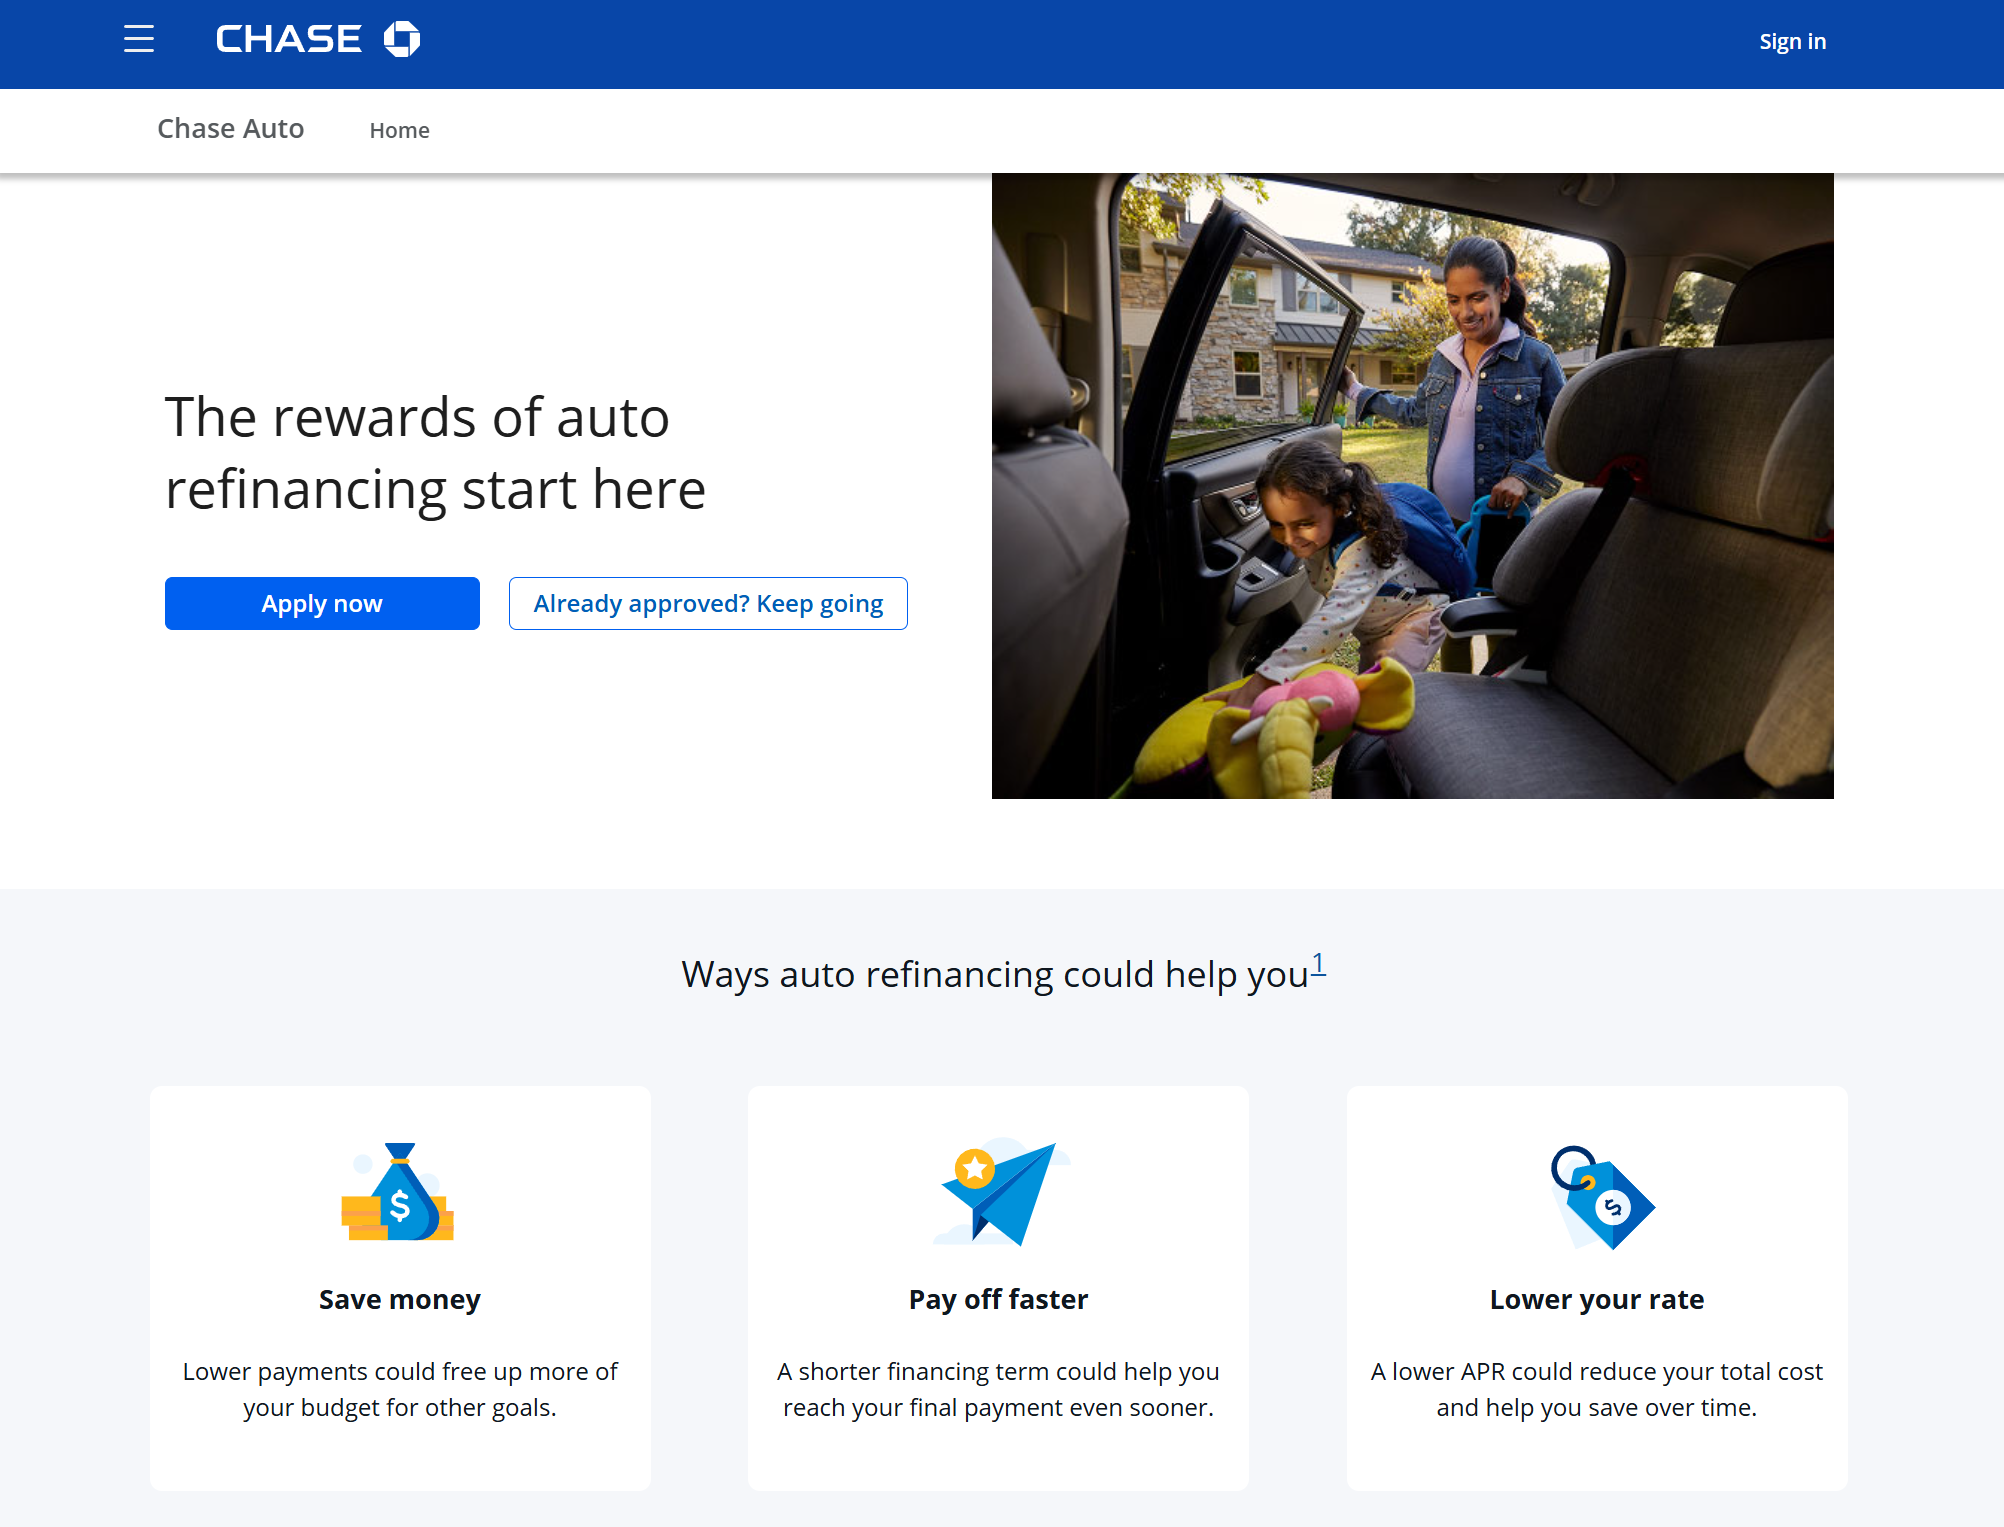Screen dimensions: 2004x1527
Task: Click the Save money heading
Action: 399,1299
